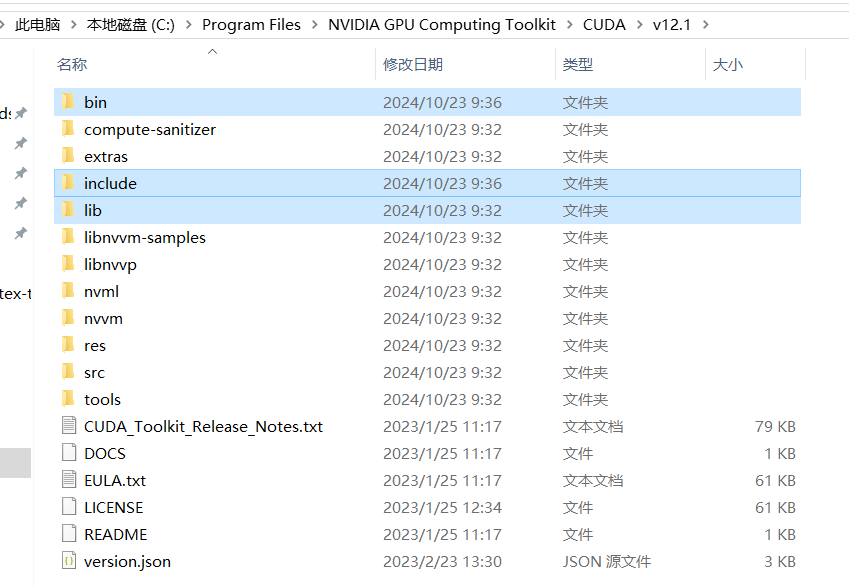Screen dimensions: 849x587
Task: Click the 3 KB size of version.json
Action: pyautogui.click(x=780, y=562)
